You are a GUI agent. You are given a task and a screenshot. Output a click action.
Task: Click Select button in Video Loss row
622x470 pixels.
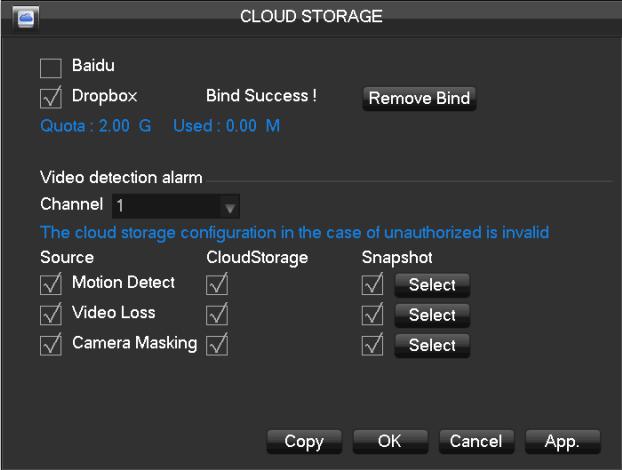click(x=432, y=315)
